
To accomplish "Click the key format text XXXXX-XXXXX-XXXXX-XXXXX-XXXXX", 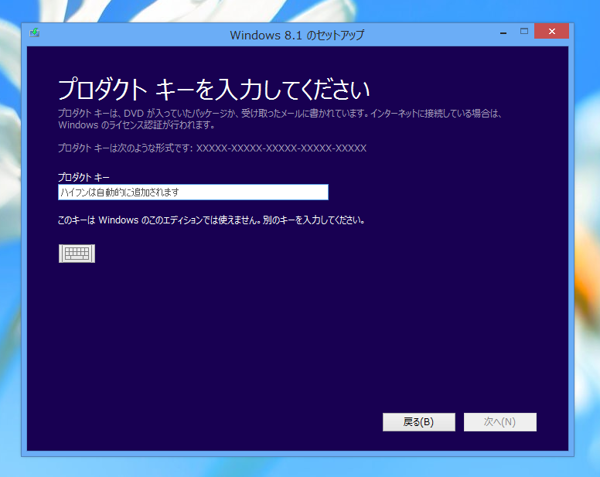I will [282, 148].
